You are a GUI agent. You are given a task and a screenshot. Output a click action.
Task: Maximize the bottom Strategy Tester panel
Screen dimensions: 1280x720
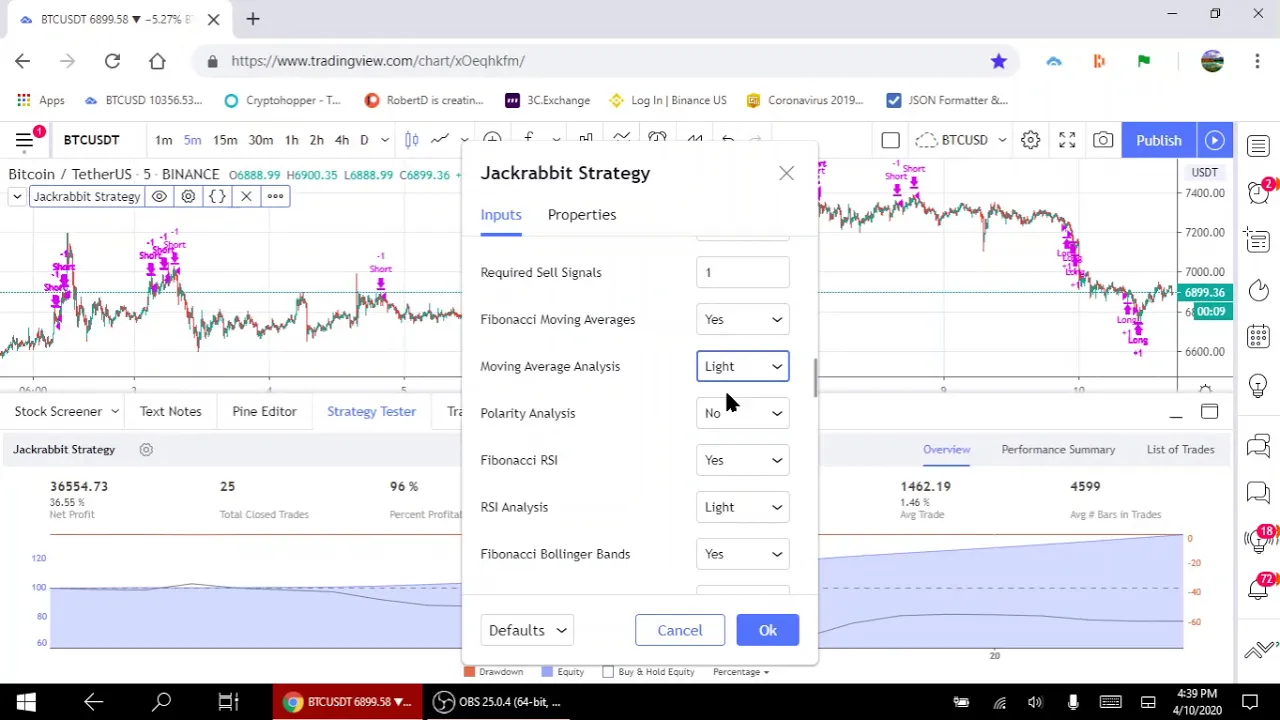(1209, 412)
